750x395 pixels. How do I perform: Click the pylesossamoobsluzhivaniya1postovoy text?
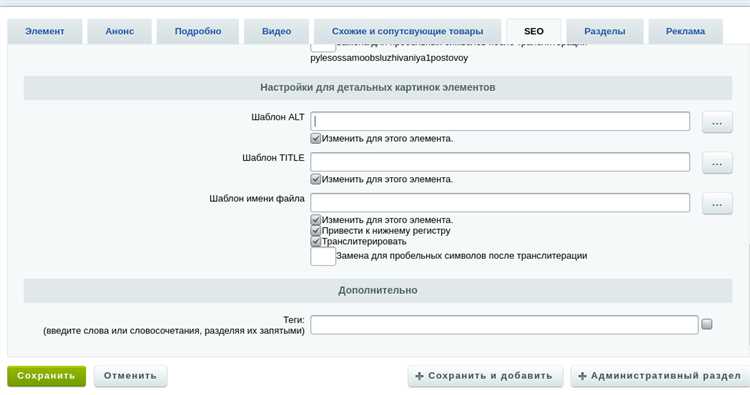[x=389, y=58]
